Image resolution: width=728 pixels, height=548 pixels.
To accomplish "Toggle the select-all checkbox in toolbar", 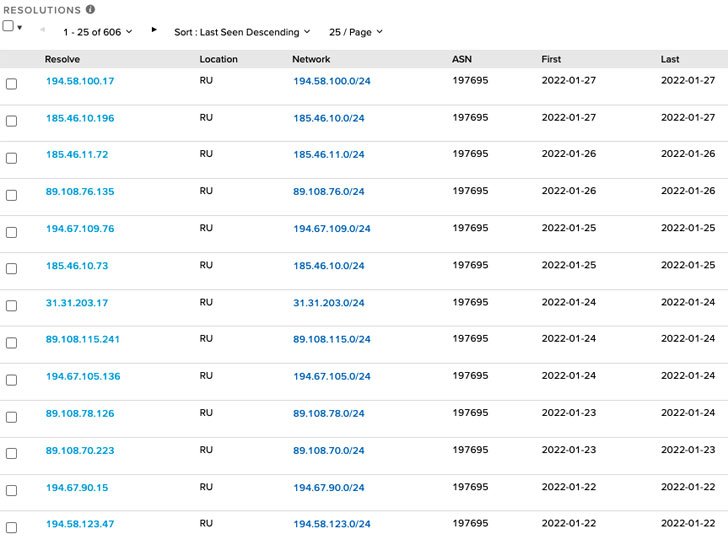I will coord(8,26).
